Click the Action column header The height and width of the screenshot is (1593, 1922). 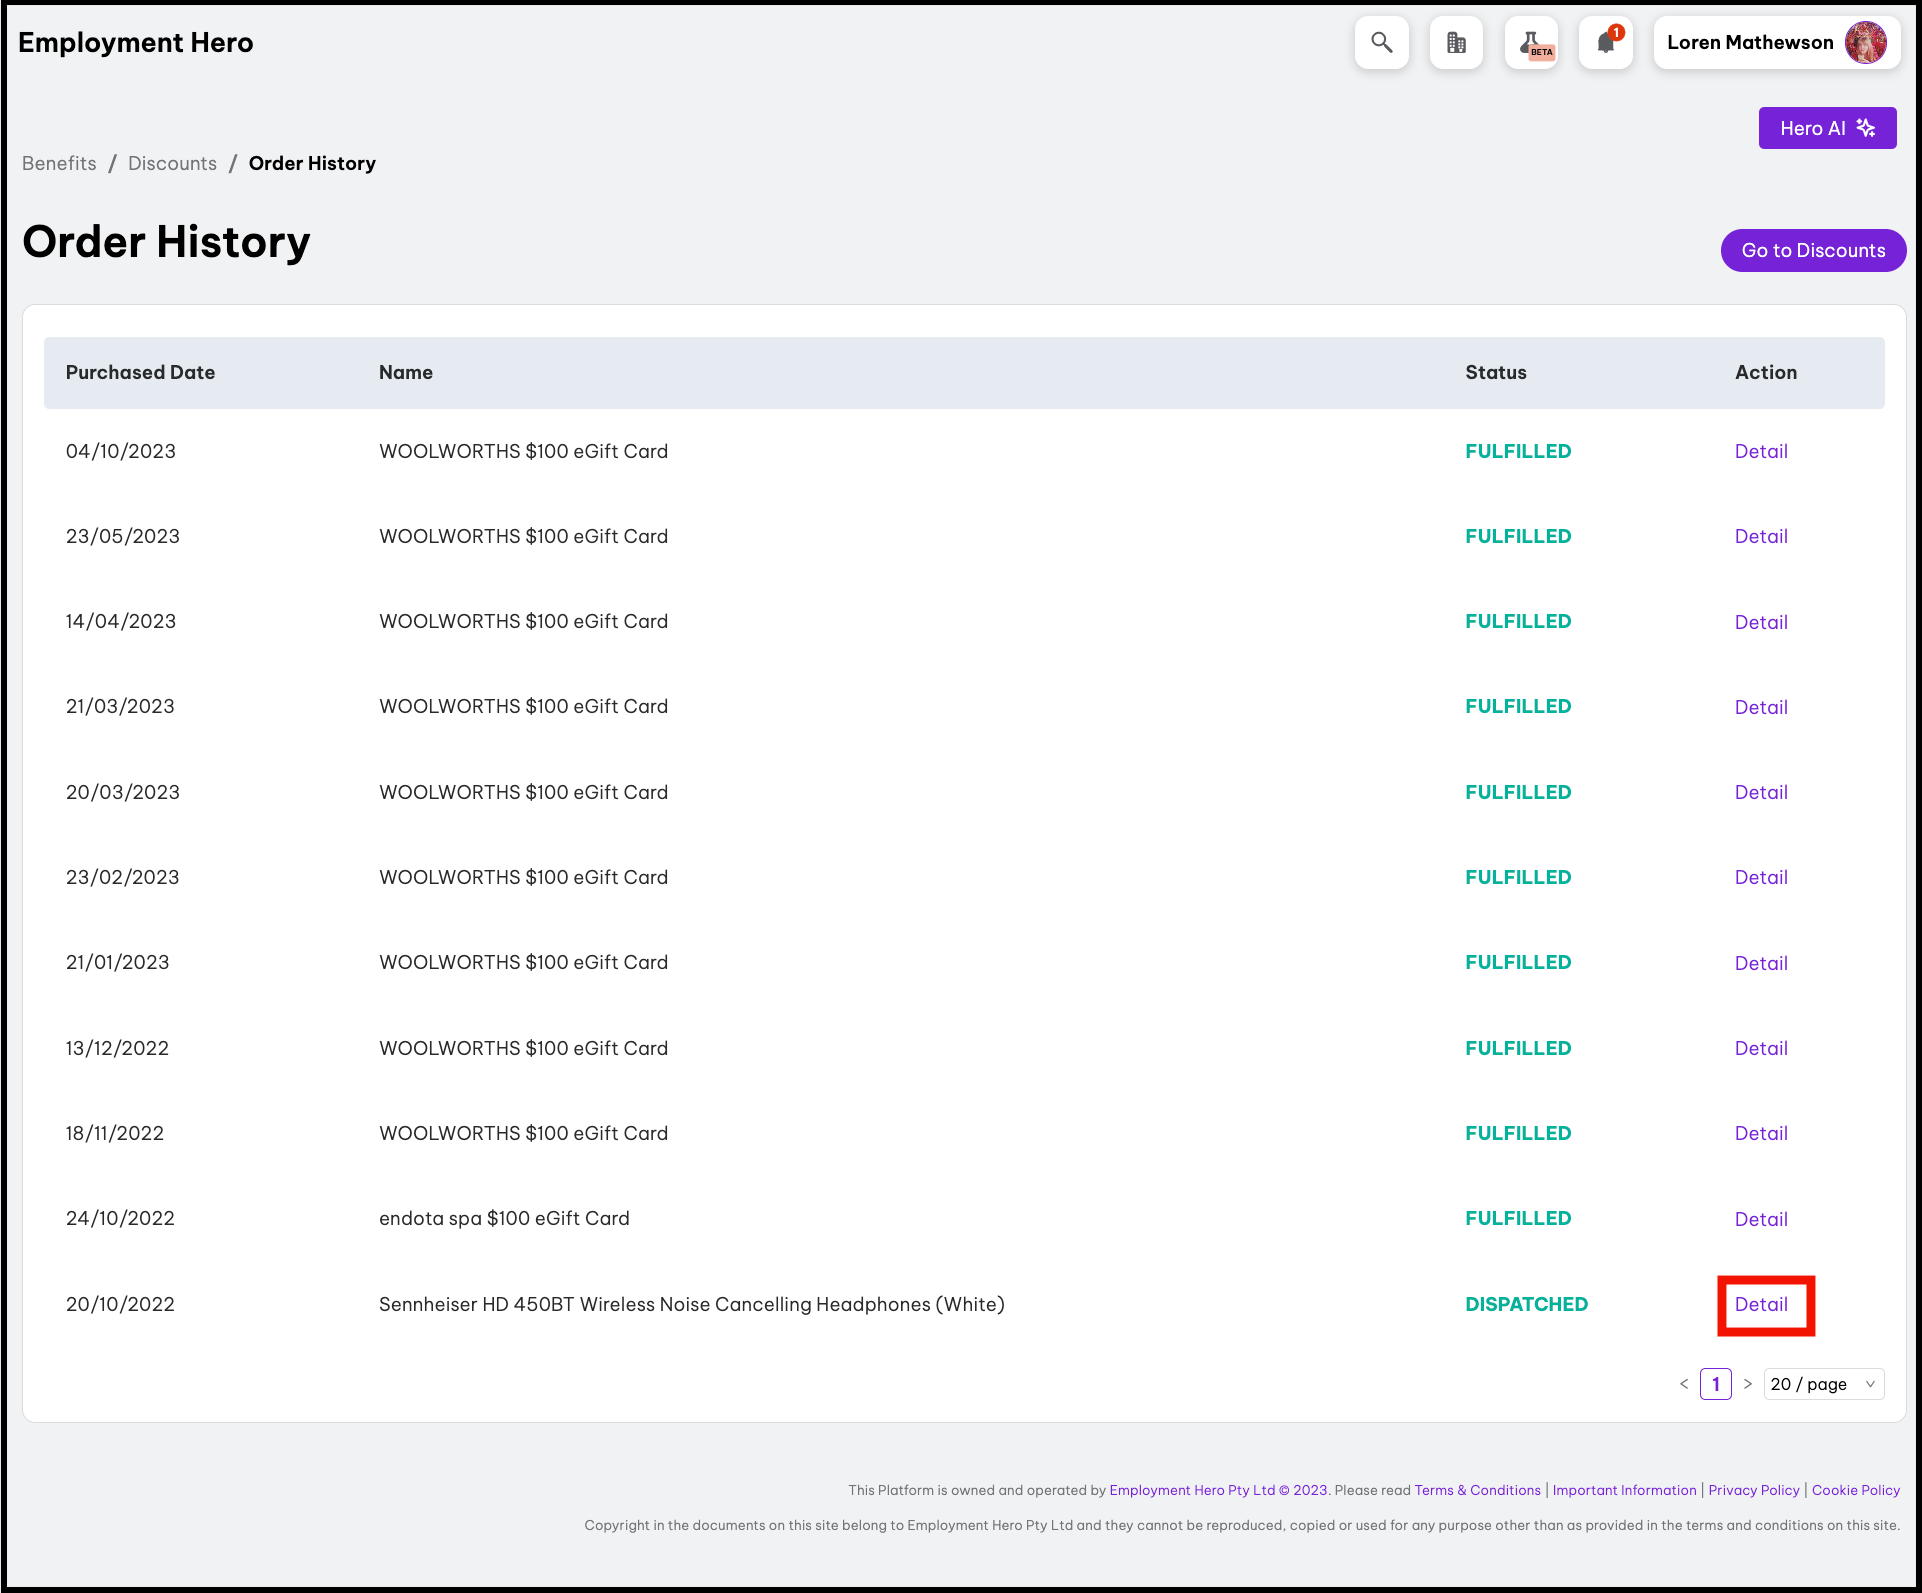(1766, 372)
